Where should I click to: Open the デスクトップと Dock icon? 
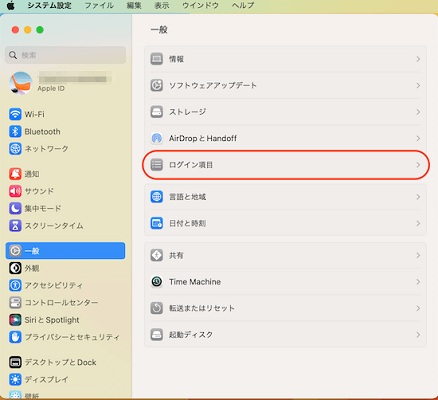pyautogui.click(x=15, y=362)
